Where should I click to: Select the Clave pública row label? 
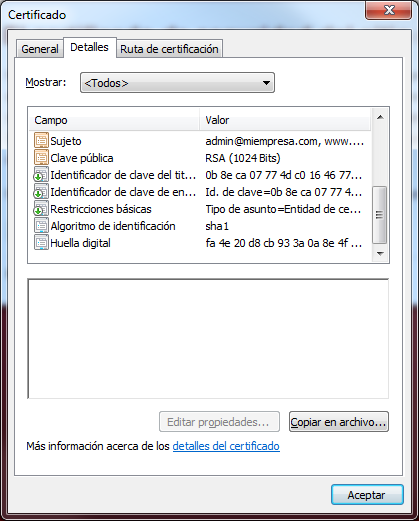coord(82,158)
